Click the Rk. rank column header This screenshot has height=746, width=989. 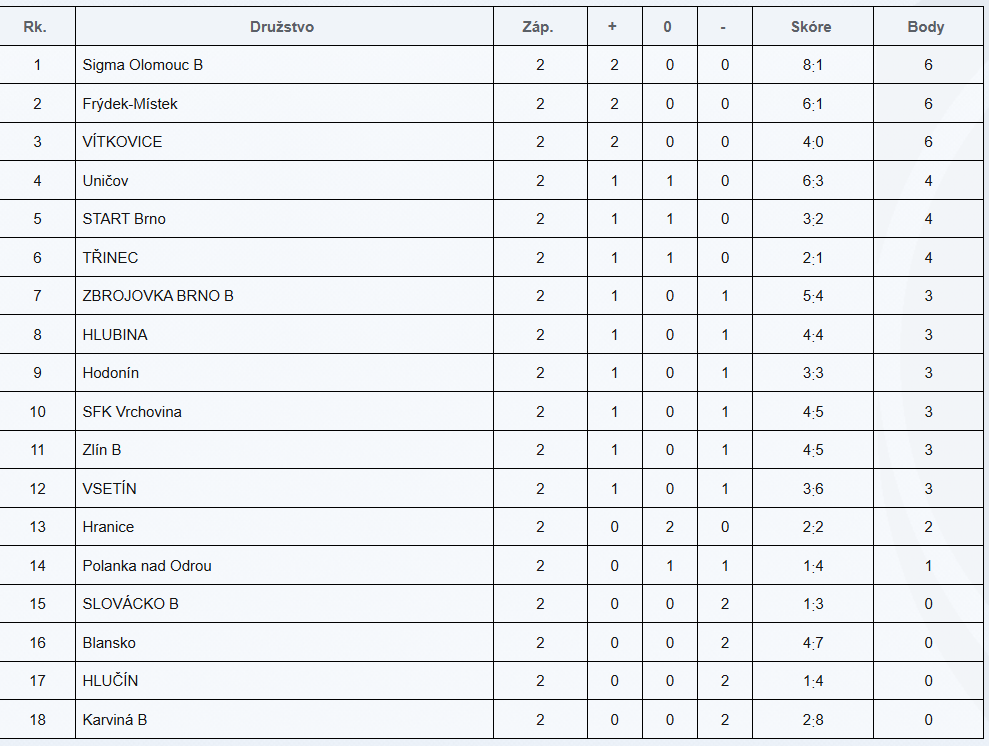click(36, 27)
